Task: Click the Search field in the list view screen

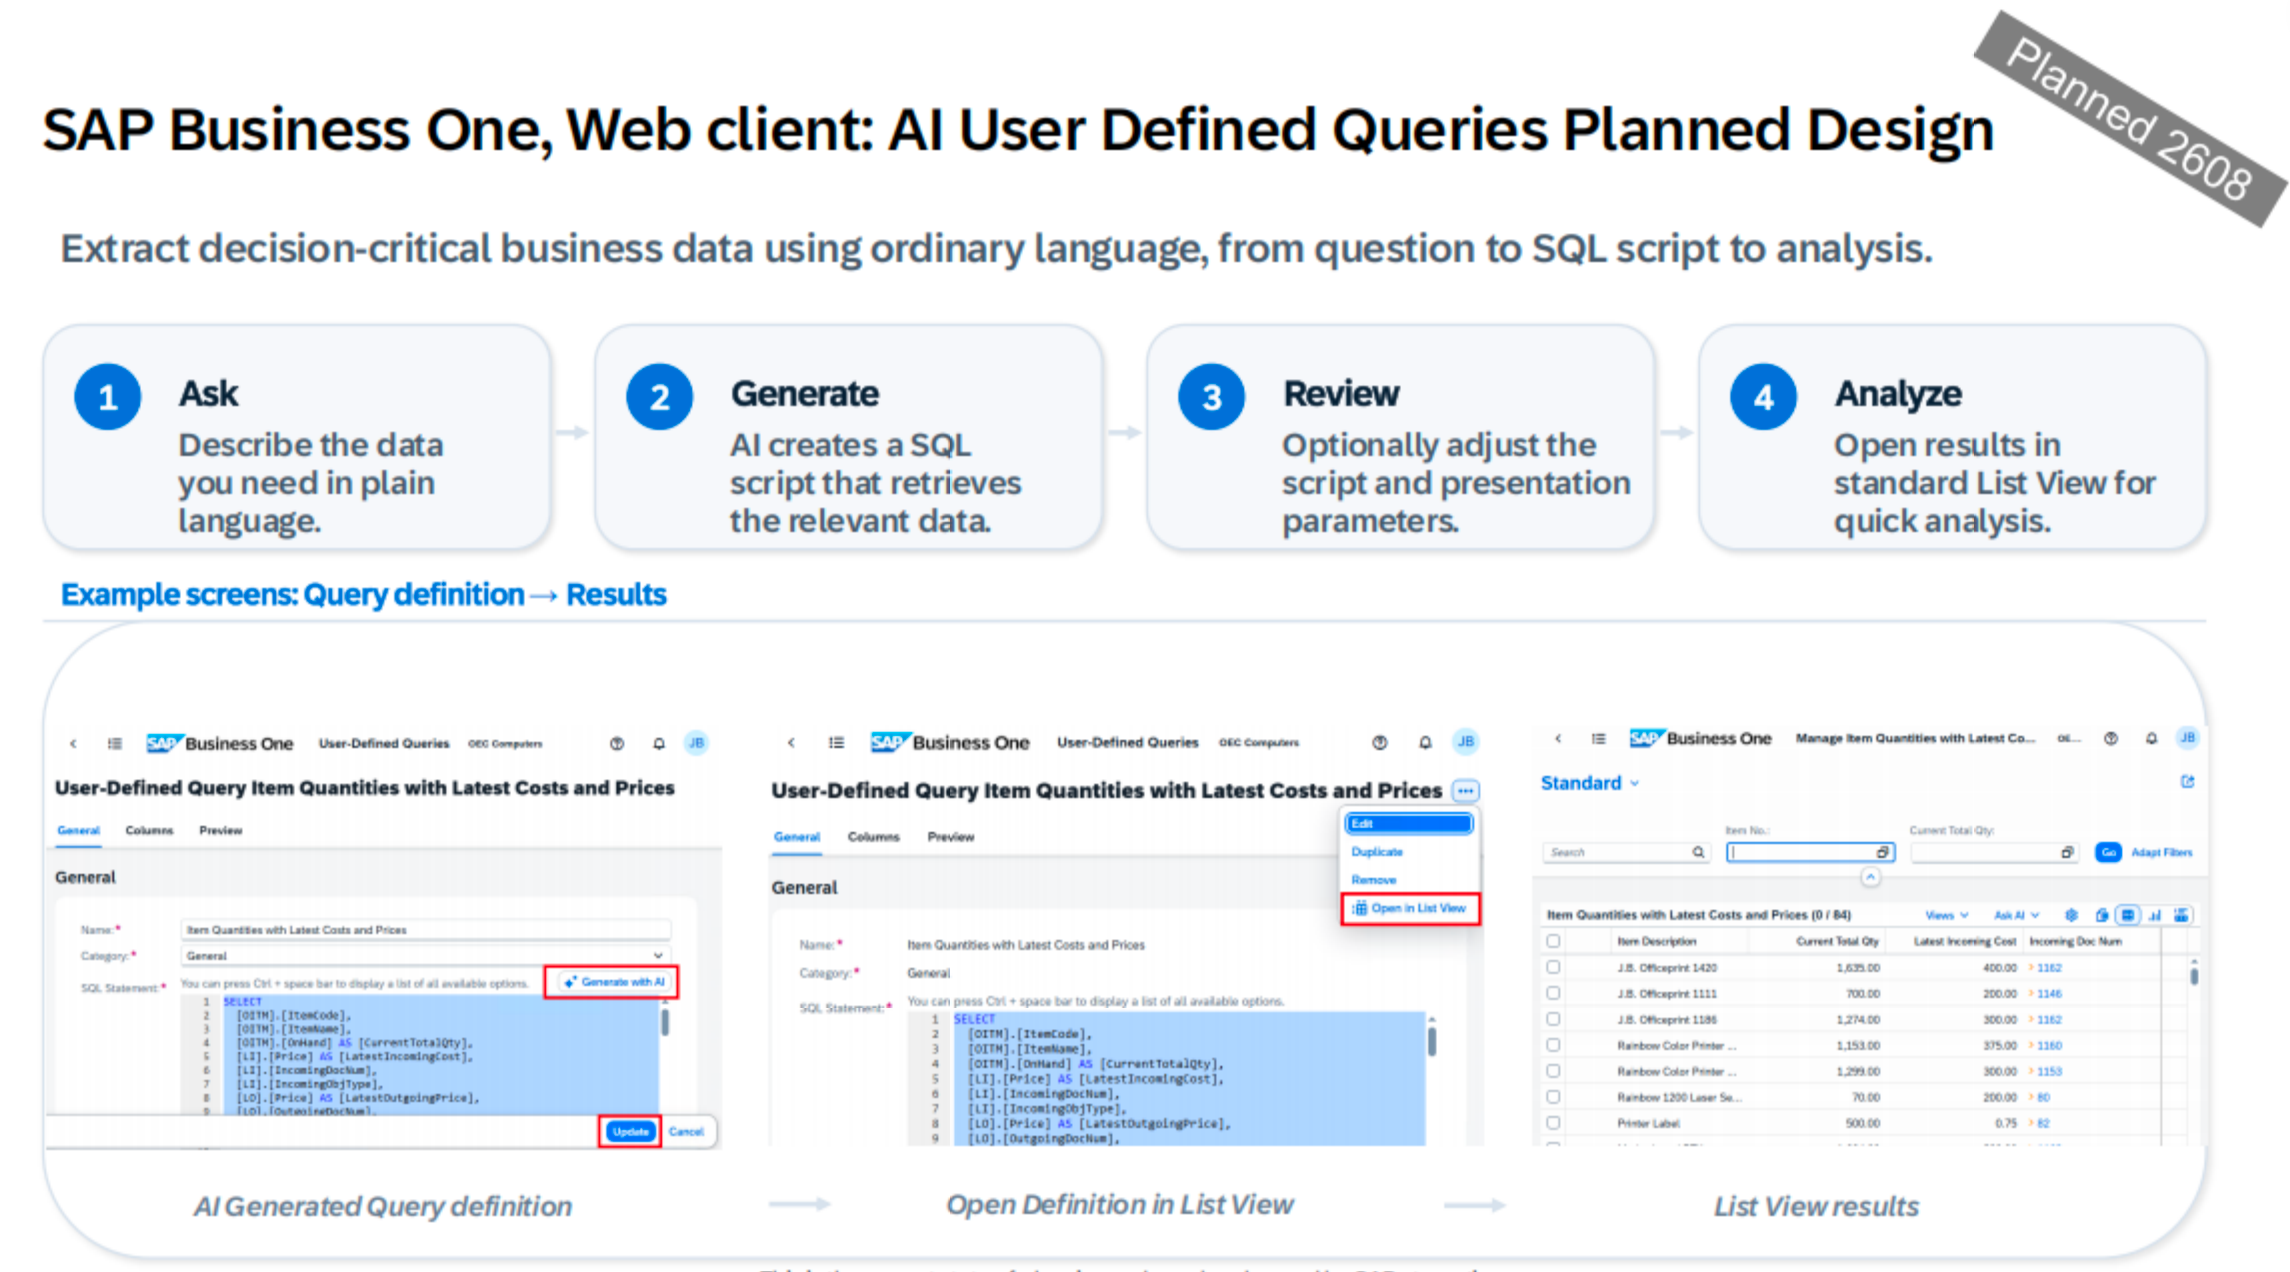Action: pyautogui.click(x=1626, y=852)
